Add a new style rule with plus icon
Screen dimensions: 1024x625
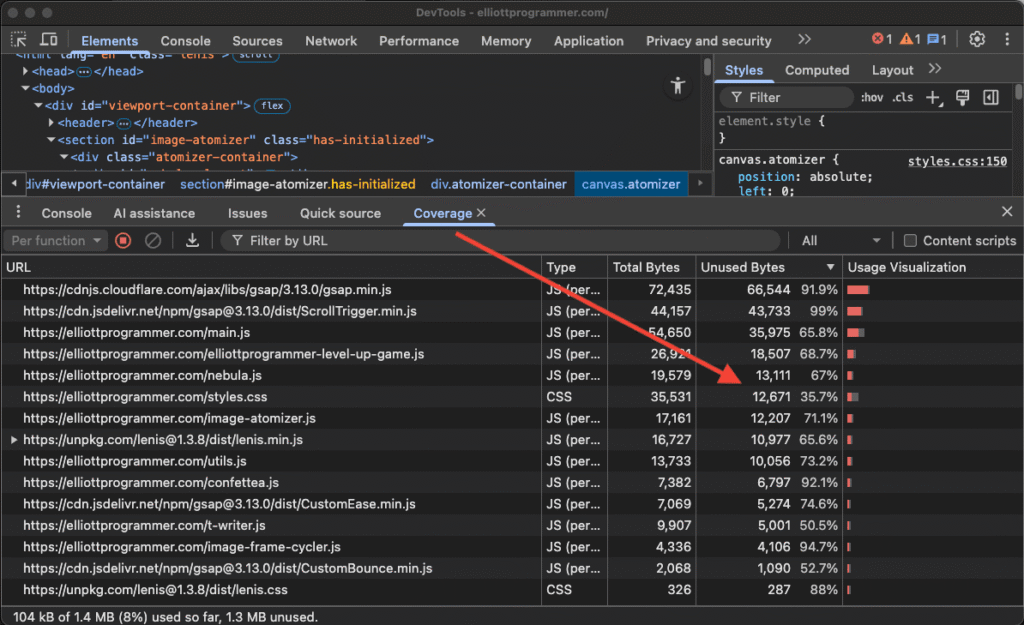tap(933, 97)
